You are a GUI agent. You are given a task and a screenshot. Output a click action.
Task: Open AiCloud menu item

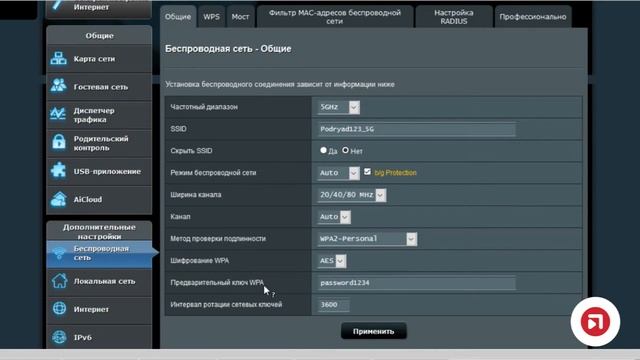point(99,199)
